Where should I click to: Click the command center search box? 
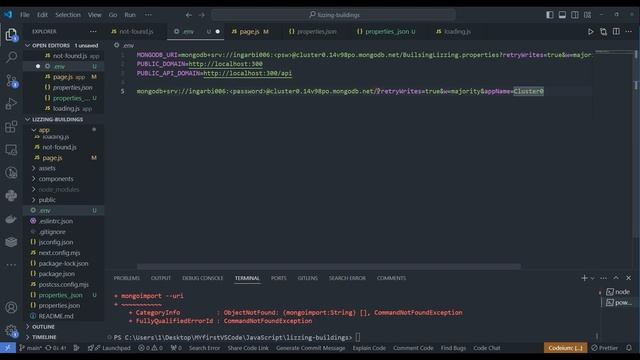point(333,15)
